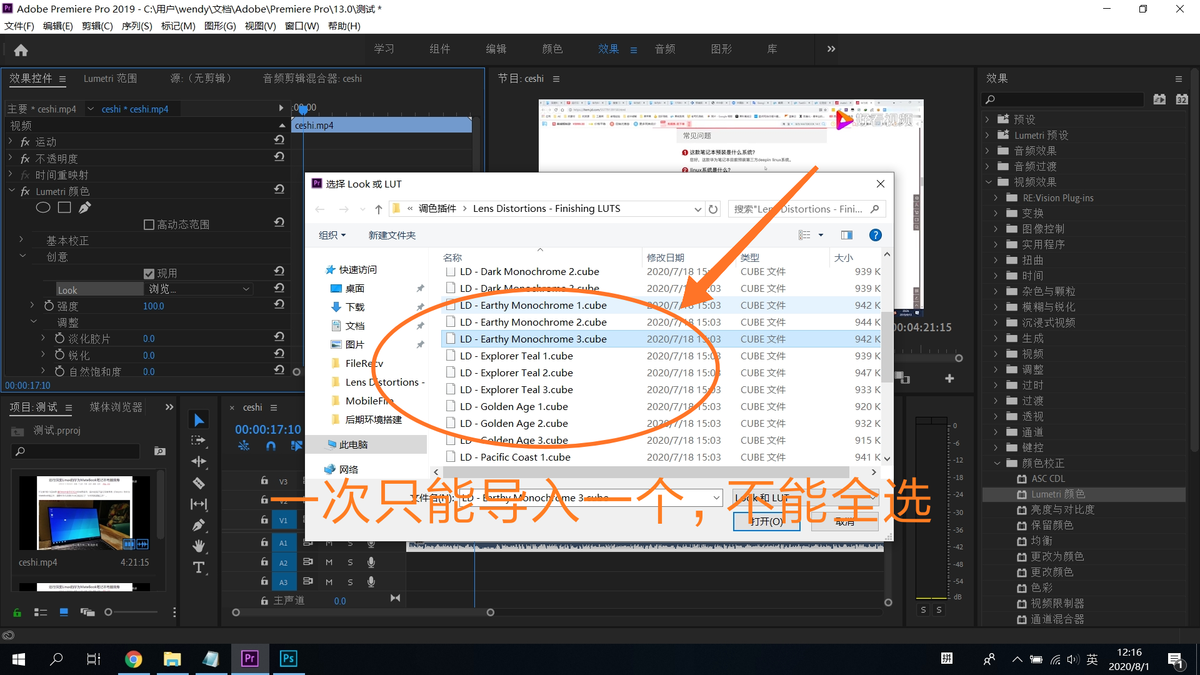1200x675 pixels.
Task: Toggle project panel write lock icon
Action: pyautogui.click(x=16, y=612)
